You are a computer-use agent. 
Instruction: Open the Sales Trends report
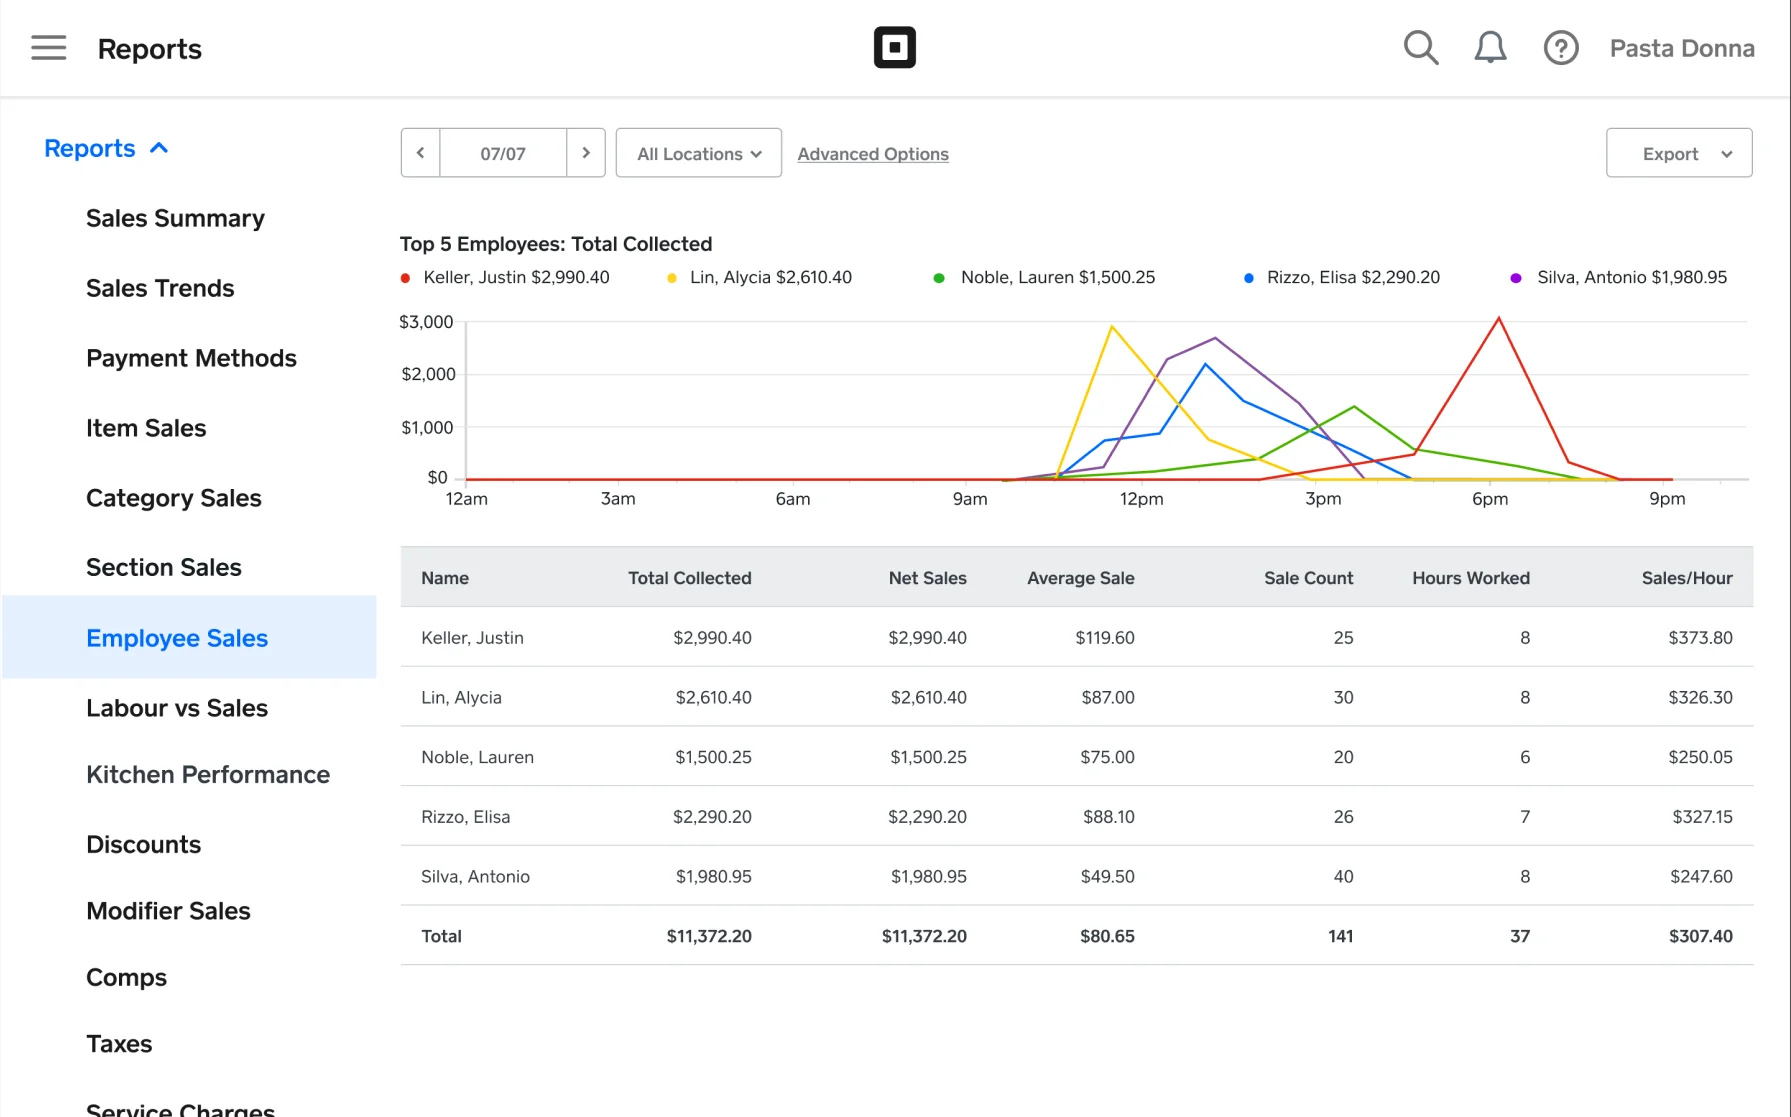(160, 288)
